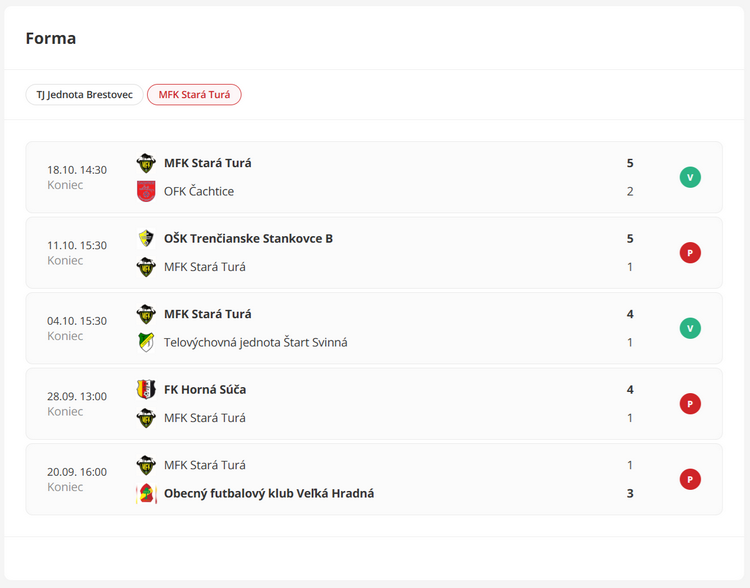
Task: Open the FK Horná Súča team link
Action: (x=205, y=390)
